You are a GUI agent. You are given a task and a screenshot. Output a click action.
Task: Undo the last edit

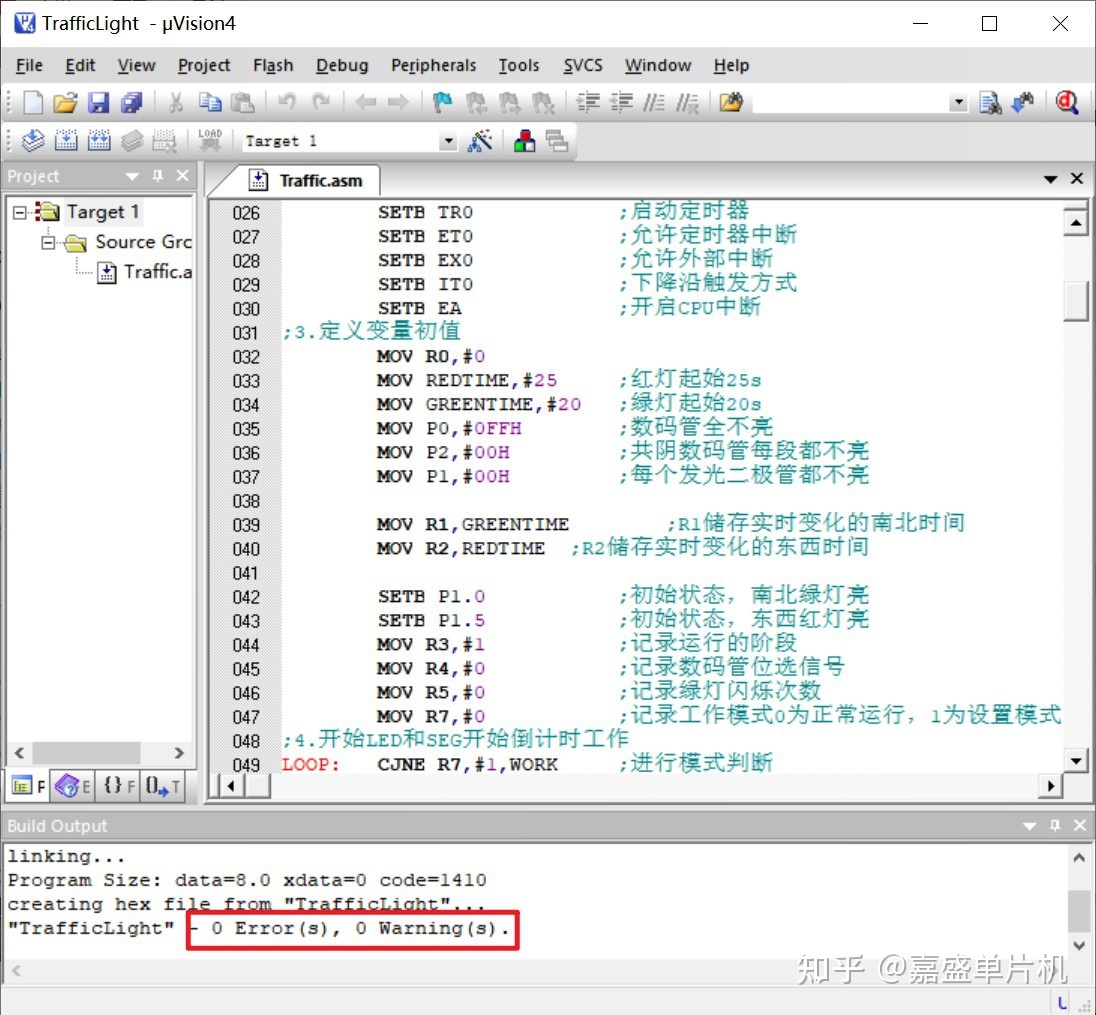pyautogui.click(x=287, y=103)
